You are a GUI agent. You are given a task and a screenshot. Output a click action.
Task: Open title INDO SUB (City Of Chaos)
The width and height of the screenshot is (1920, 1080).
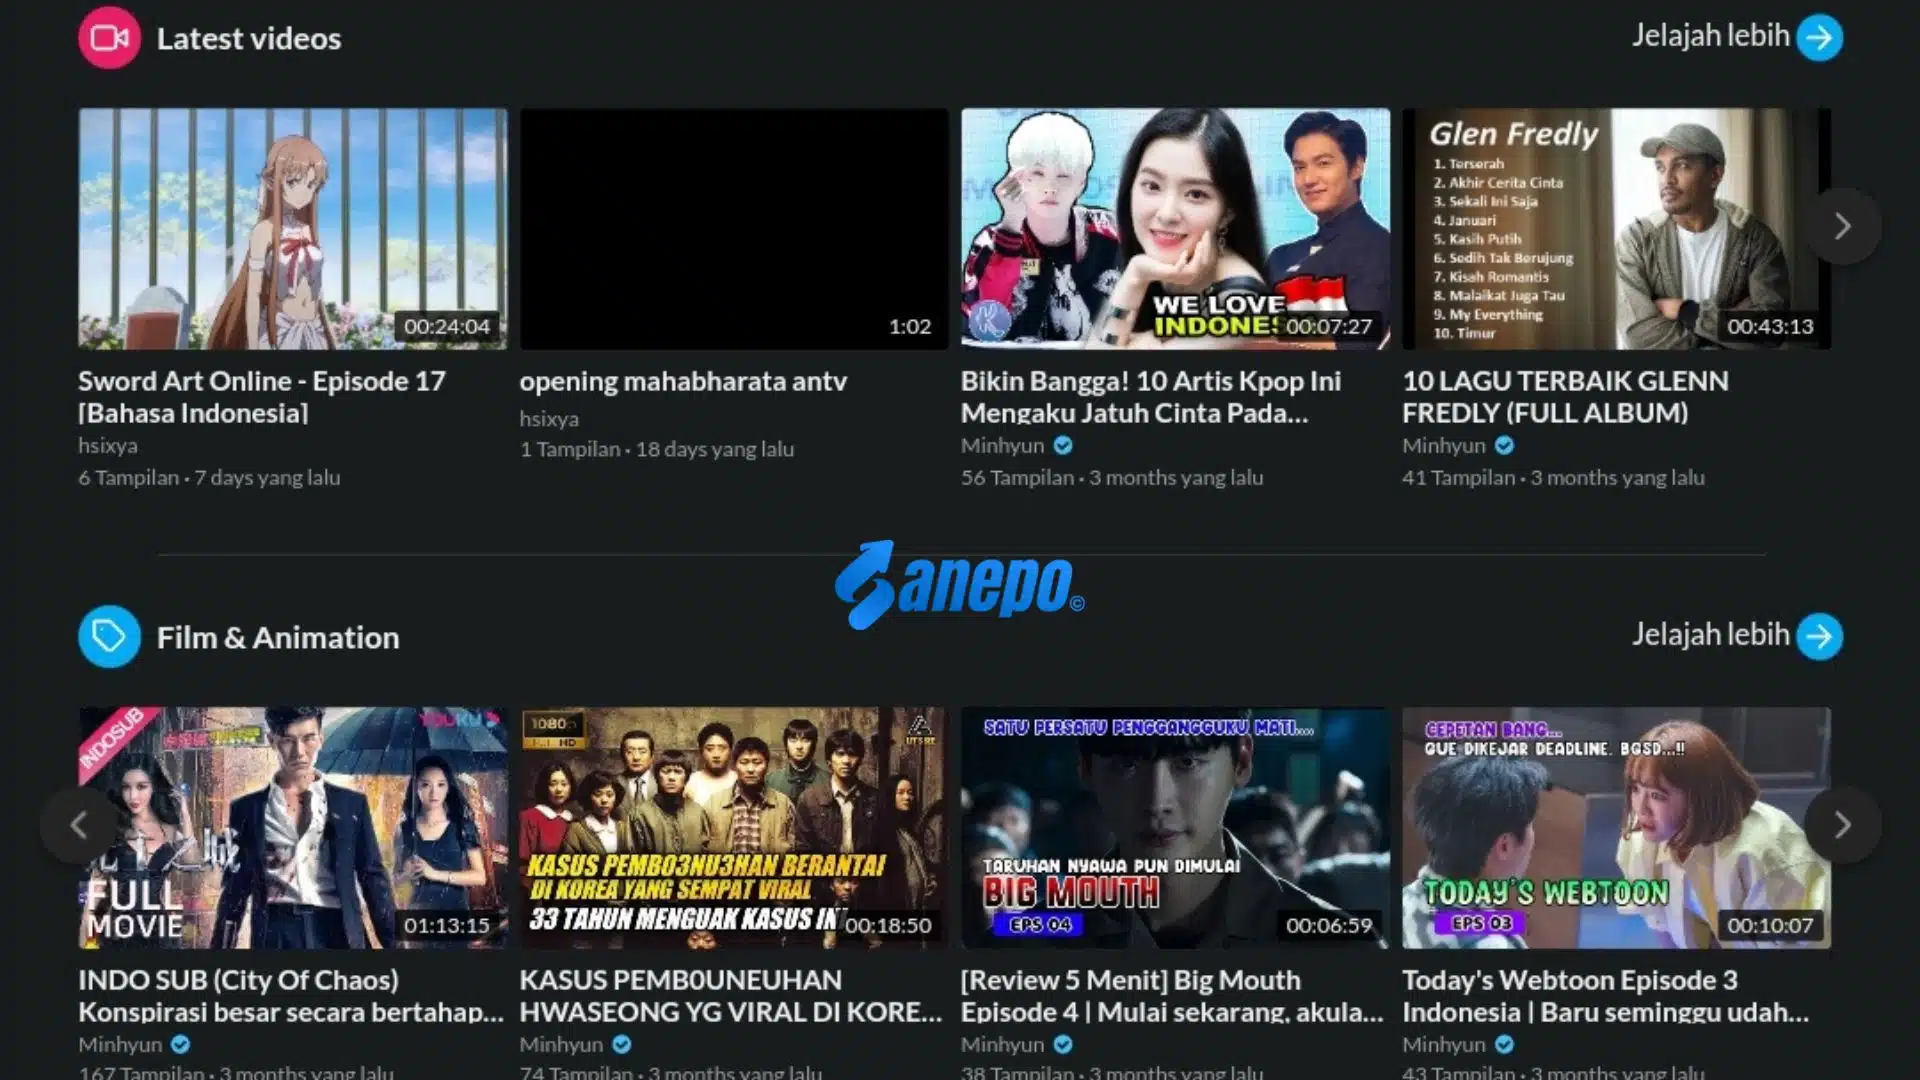[x=291, y=996]
